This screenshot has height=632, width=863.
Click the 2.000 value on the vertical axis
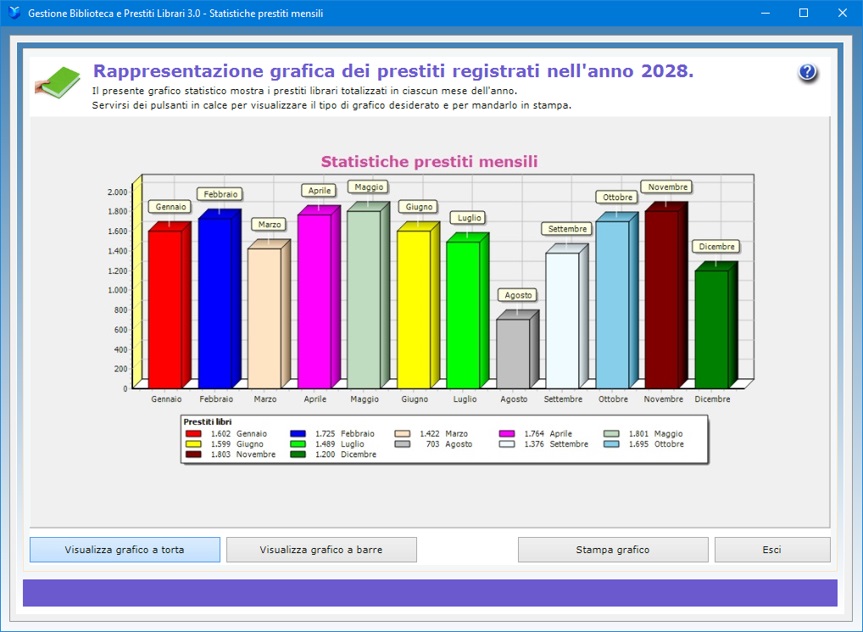click(118, 192)
